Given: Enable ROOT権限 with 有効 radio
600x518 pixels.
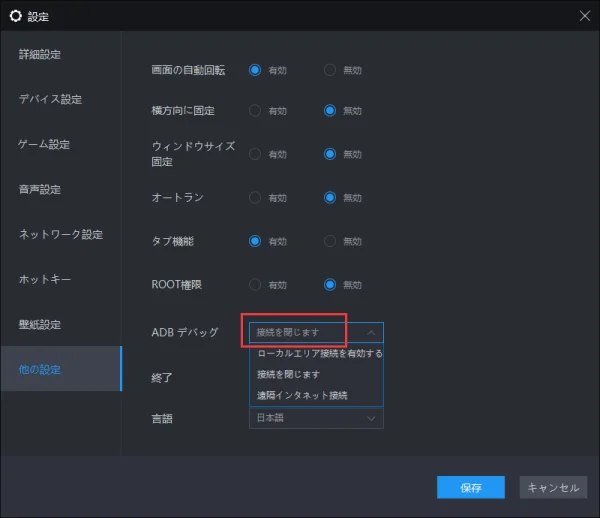Looking at the screenshot, I should coord(255,285).
